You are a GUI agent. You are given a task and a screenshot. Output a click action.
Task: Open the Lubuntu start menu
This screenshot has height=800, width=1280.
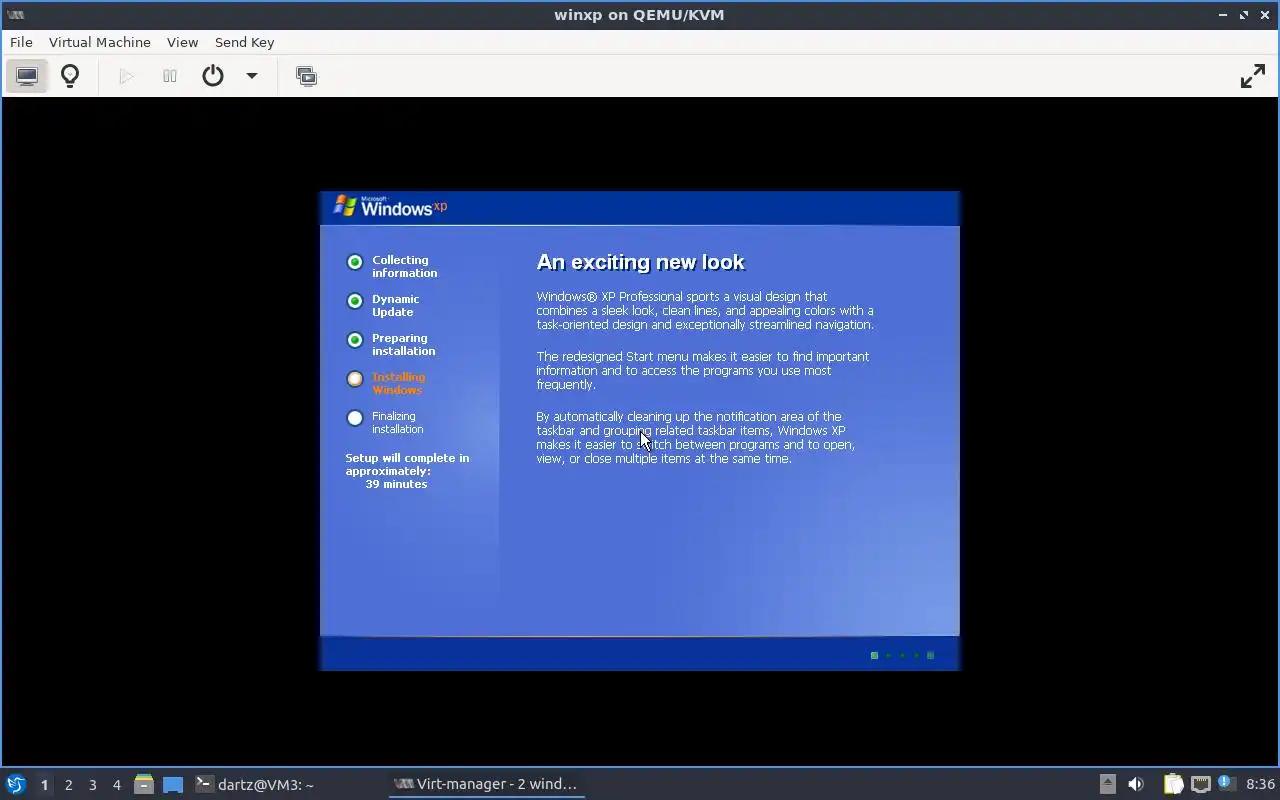(x=16, y=784)
